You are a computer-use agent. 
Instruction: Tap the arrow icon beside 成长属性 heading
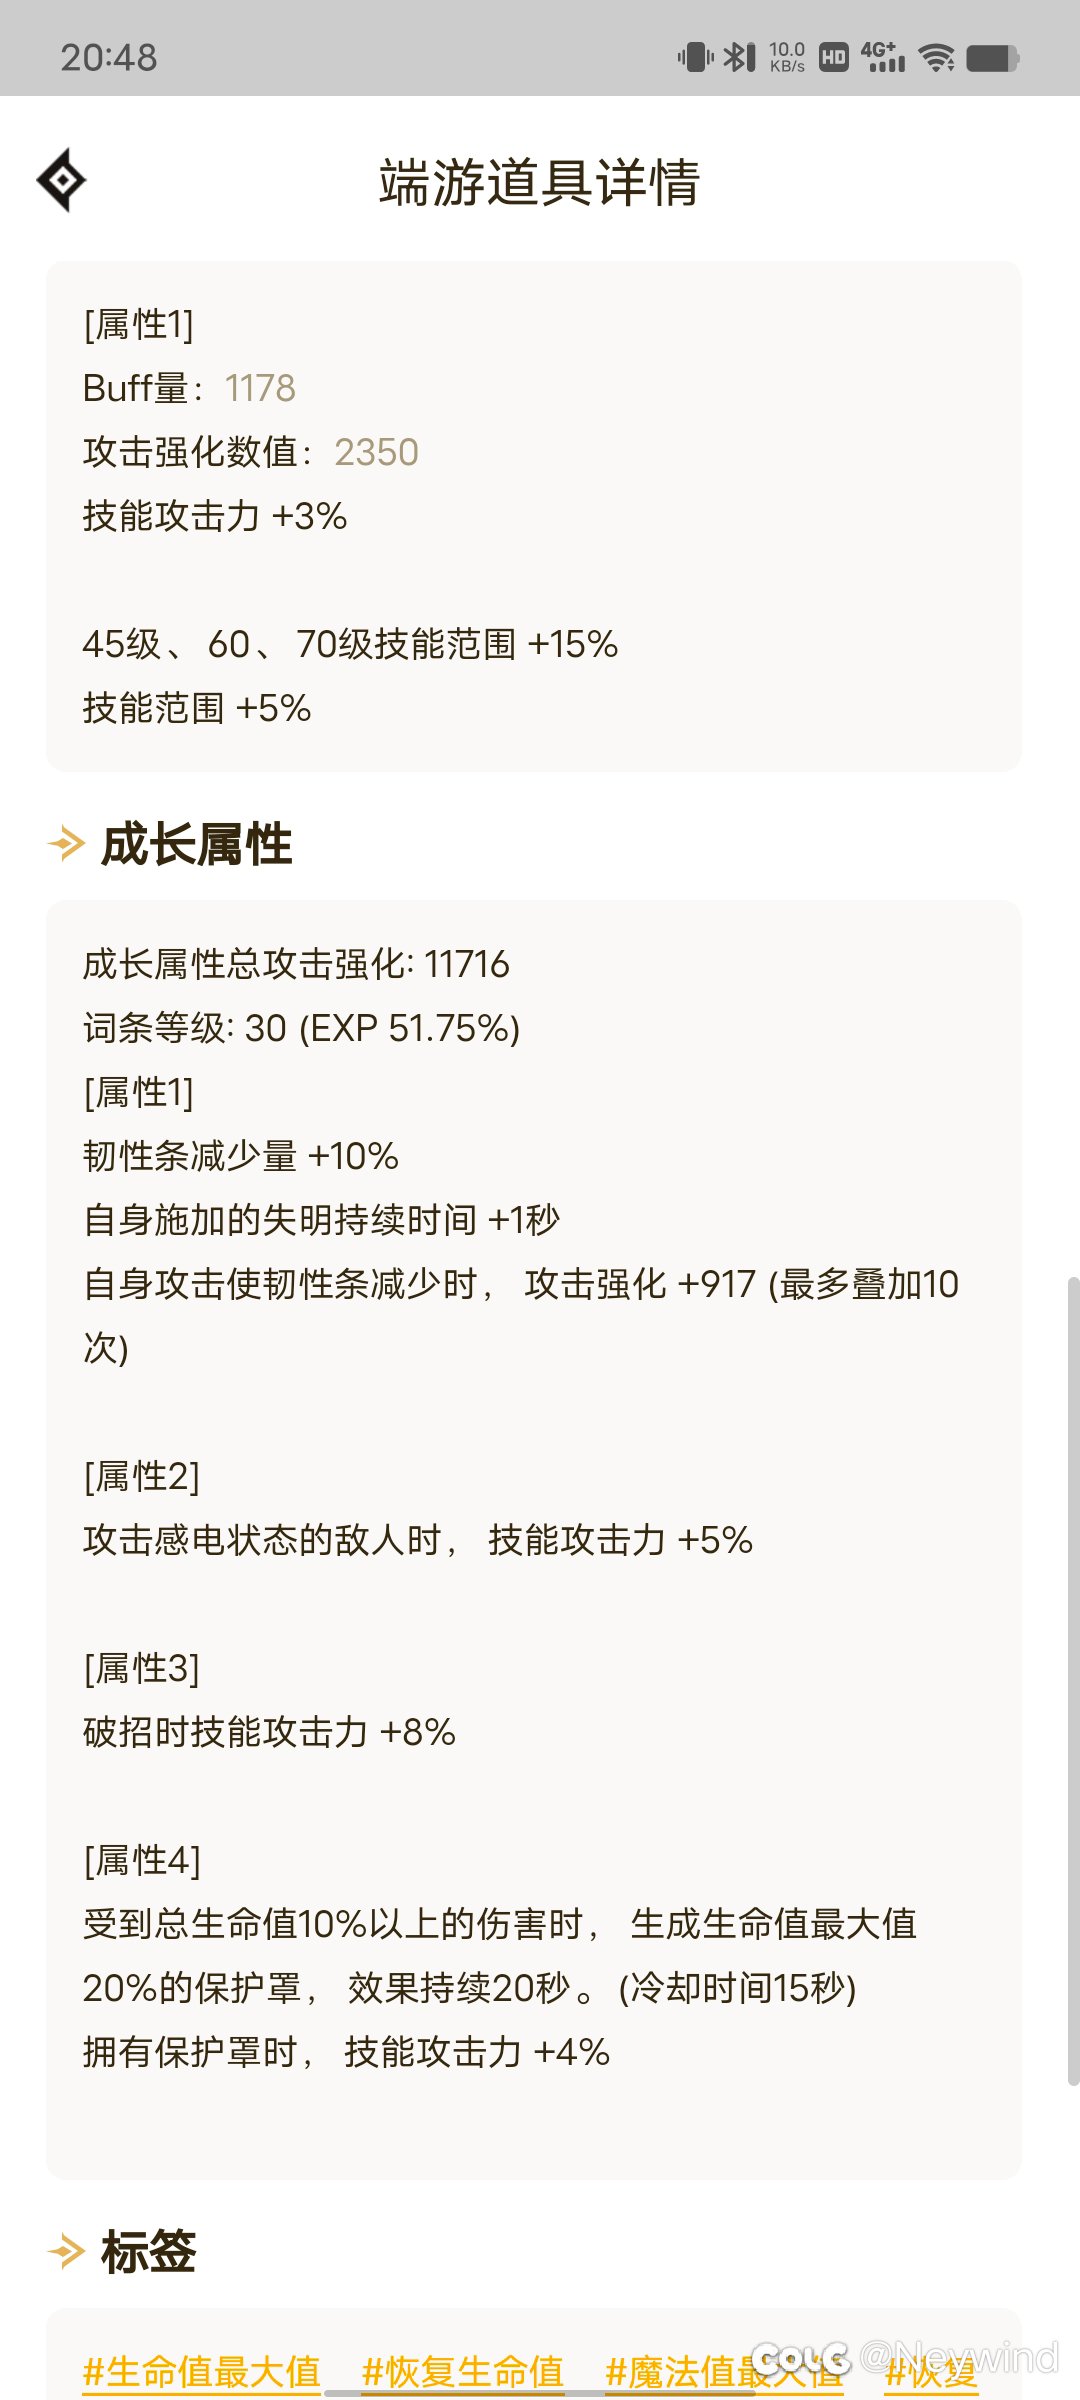point(66,844)
